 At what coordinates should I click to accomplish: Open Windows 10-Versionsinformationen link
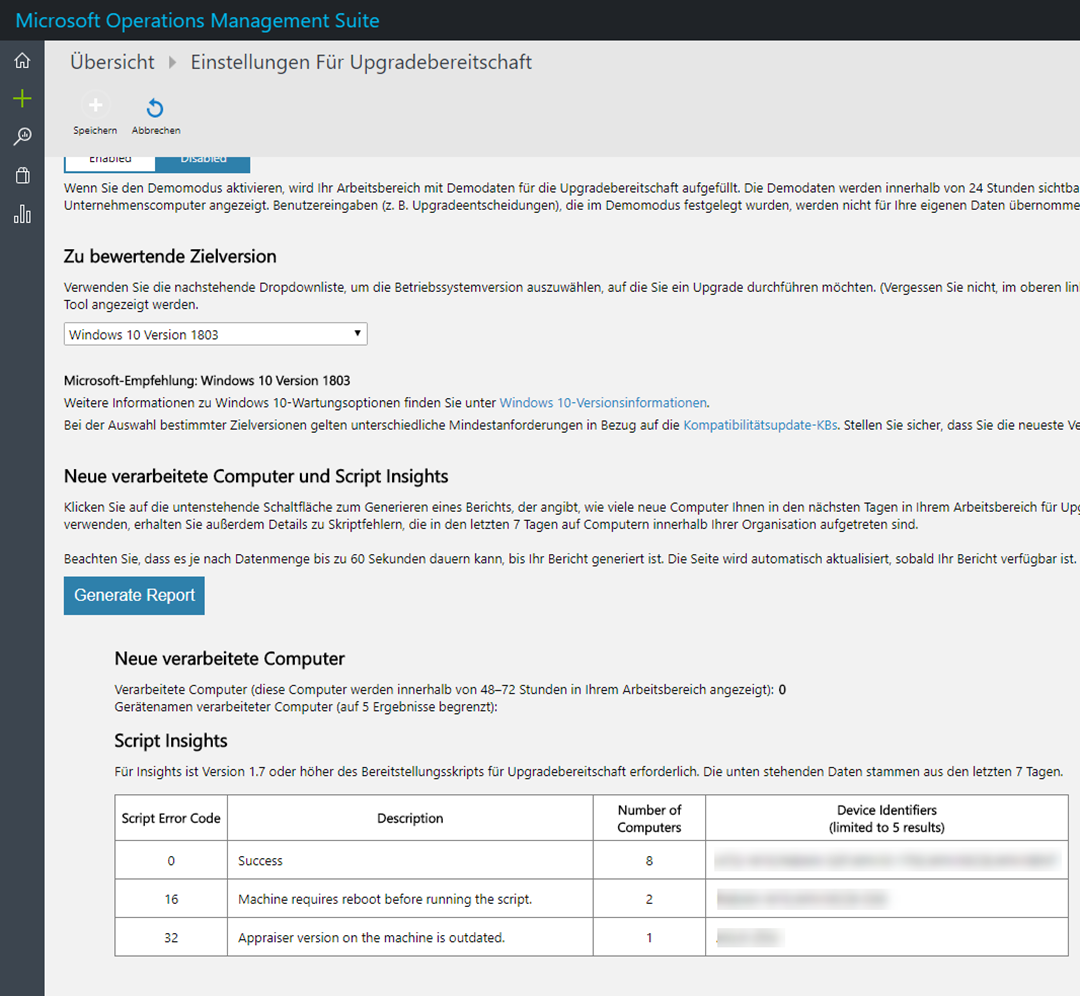[603, 403]
